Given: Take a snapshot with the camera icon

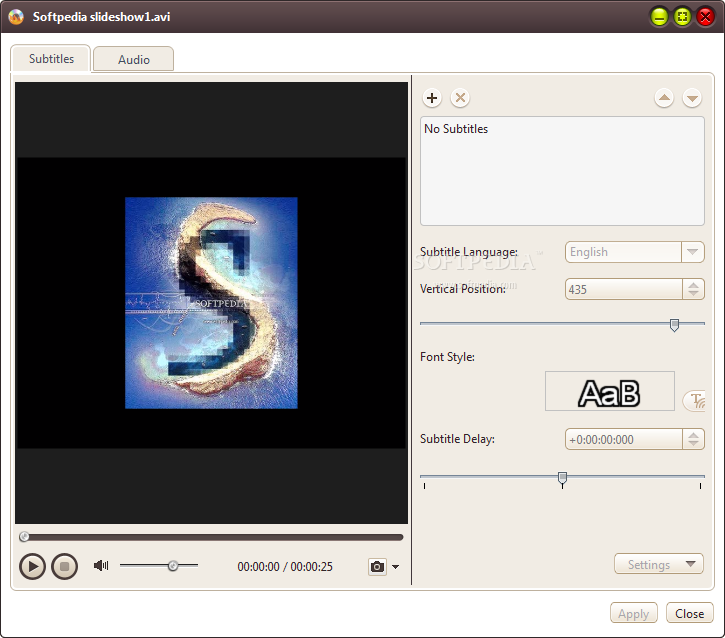Looking at the screenshot, I should pyautogui.click(x=377, y=567).
